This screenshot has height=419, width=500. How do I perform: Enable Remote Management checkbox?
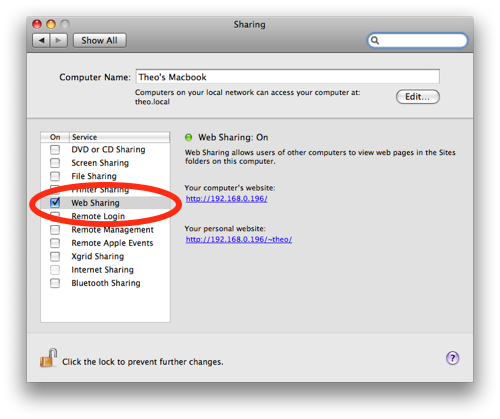(55, 230)
